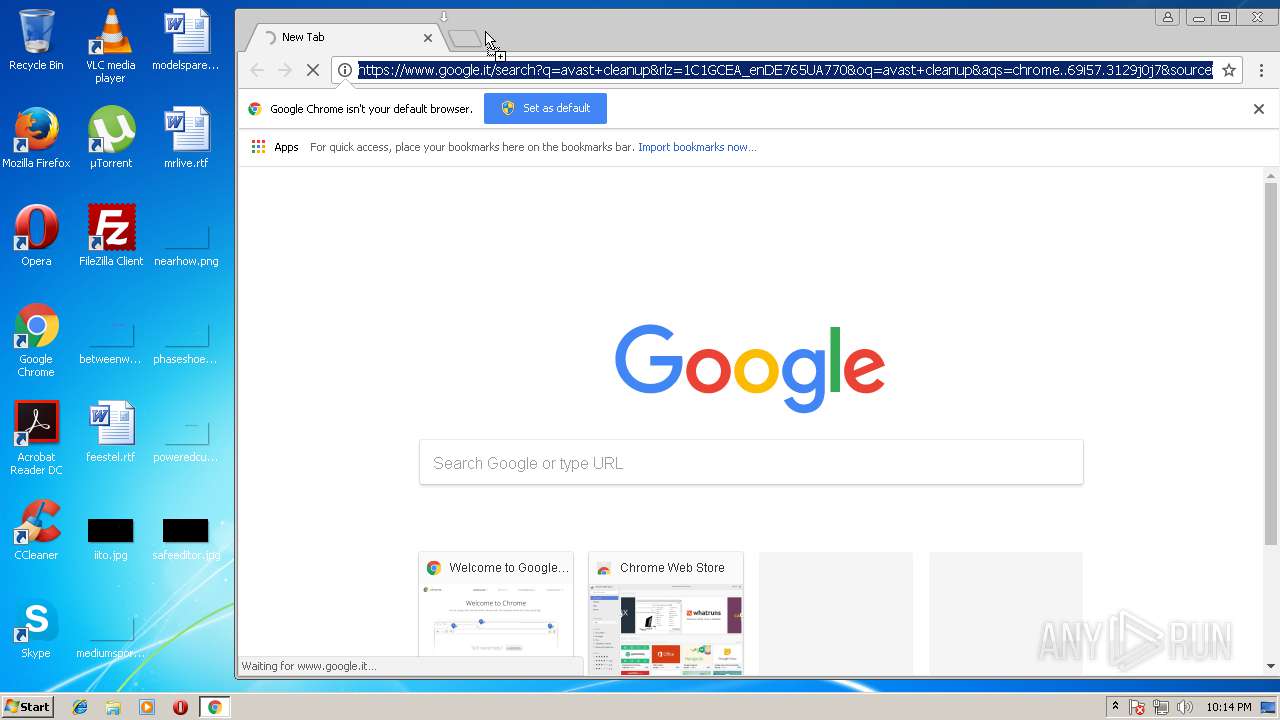The width and height of the screenshot is (1280, 720).
Task: Launch Opera from the desktop
Action: tap(36, 236)
